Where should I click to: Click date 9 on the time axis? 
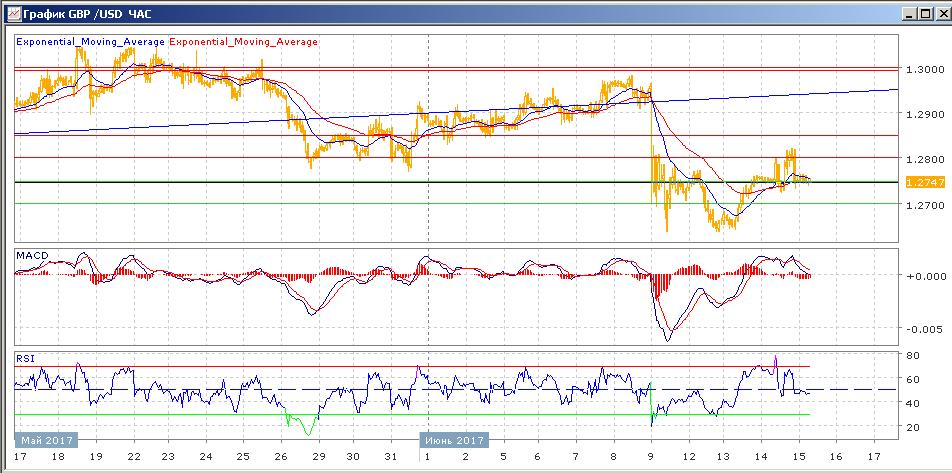click(650, 456)
